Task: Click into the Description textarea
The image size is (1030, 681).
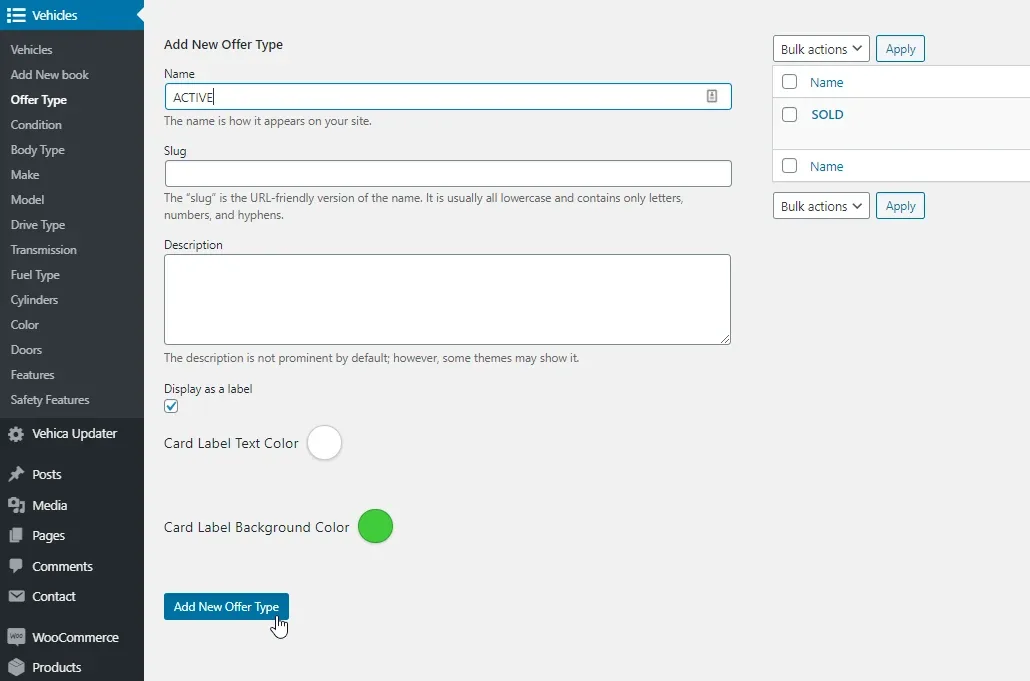Action: point(447,299)
